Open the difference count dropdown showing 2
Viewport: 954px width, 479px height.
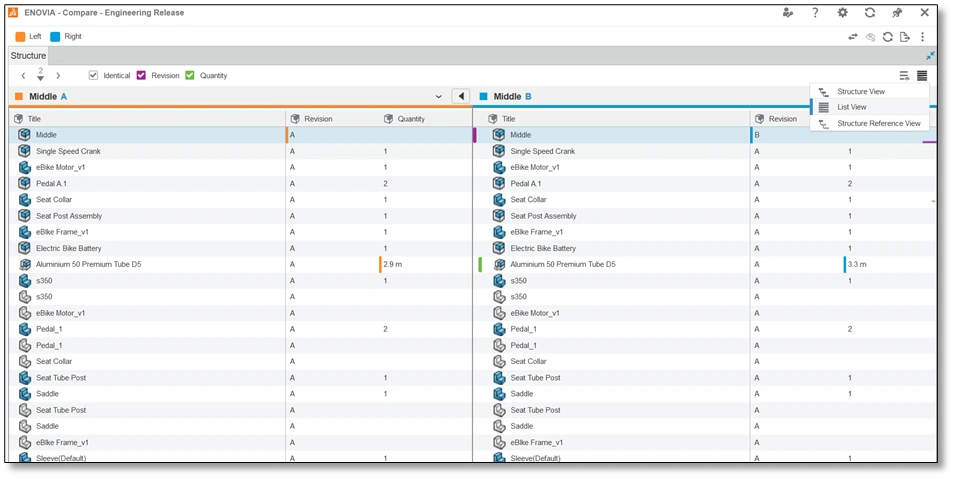coord(40,75)
